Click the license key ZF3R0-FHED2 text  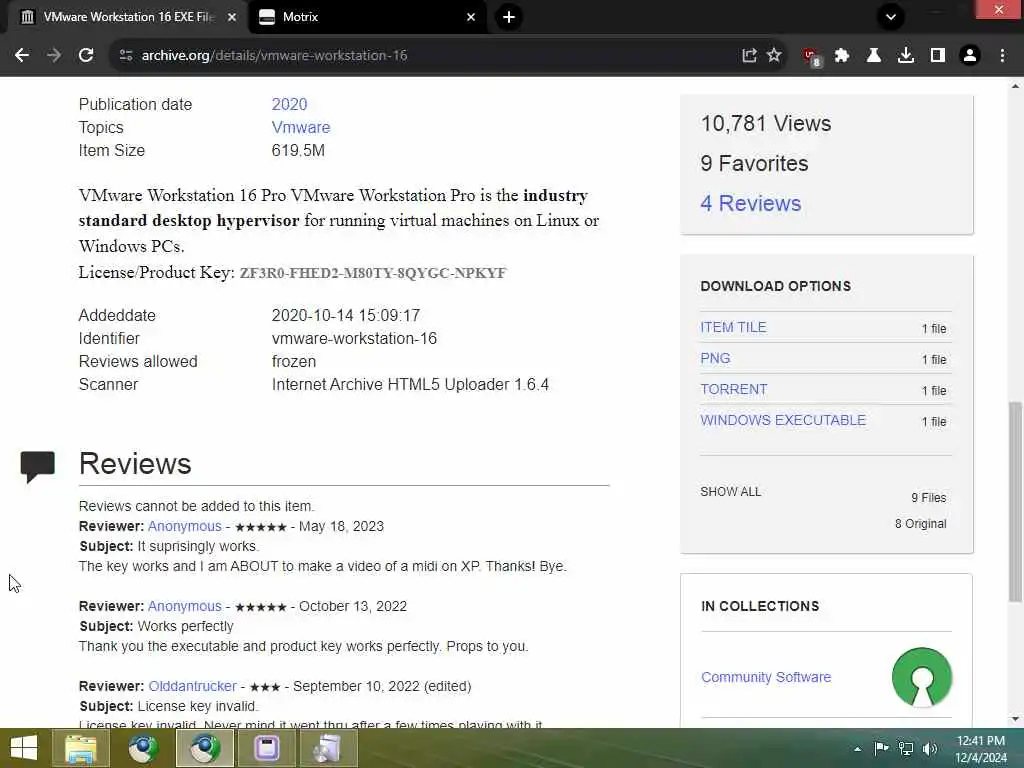click(x=373, y=273)
